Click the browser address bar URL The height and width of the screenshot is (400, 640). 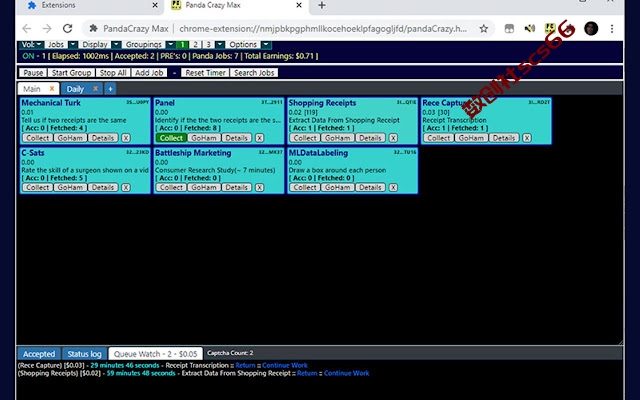323,29
